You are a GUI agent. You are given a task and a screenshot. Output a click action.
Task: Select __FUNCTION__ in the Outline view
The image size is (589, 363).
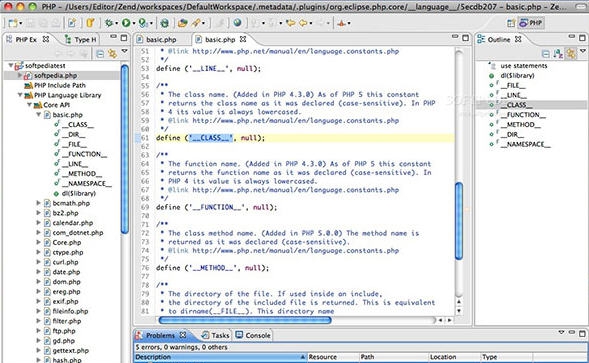[x=523, y=115]
